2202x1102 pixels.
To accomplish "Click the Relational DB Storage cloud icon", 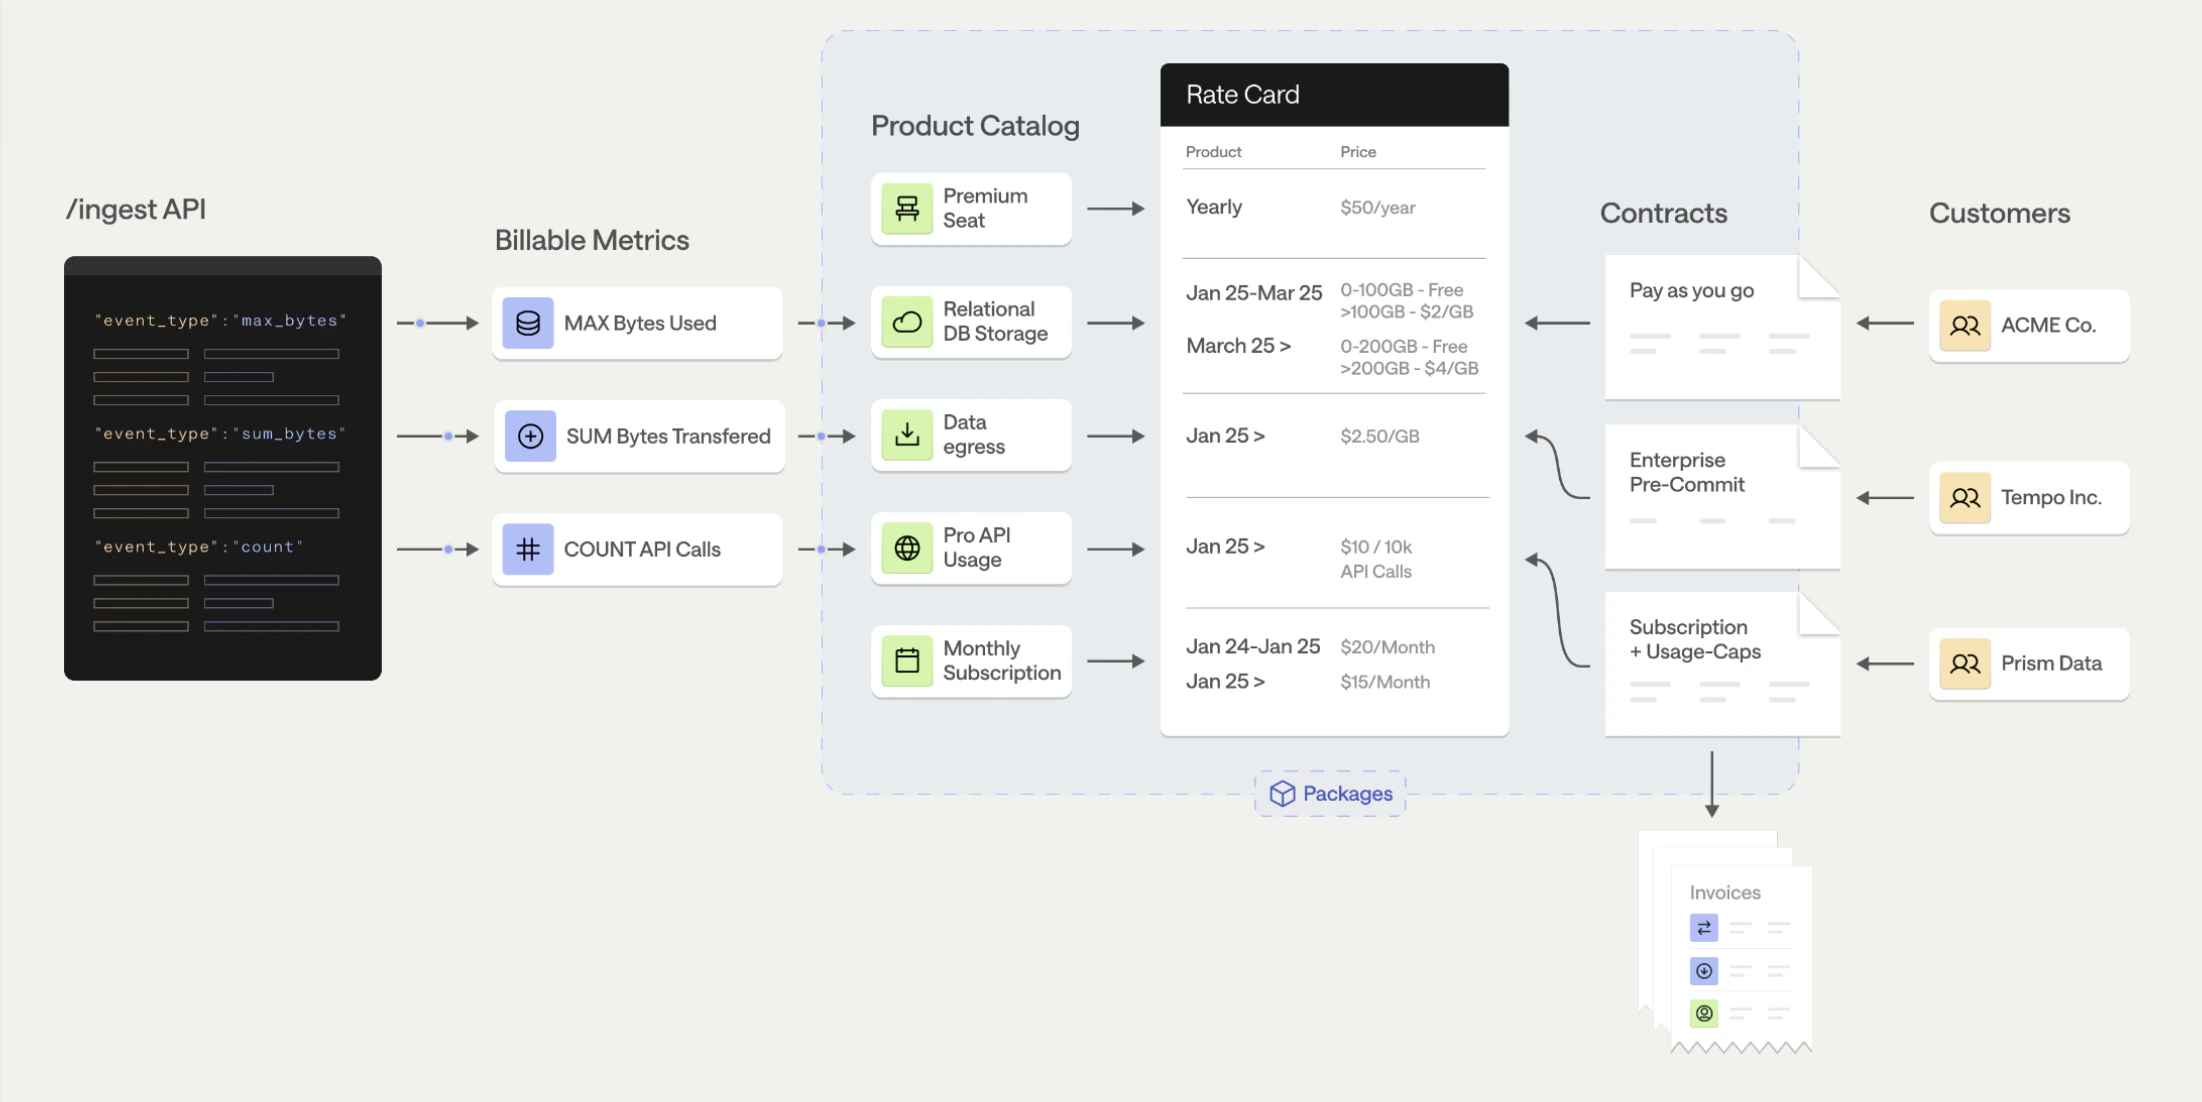I will pos(907,322).
